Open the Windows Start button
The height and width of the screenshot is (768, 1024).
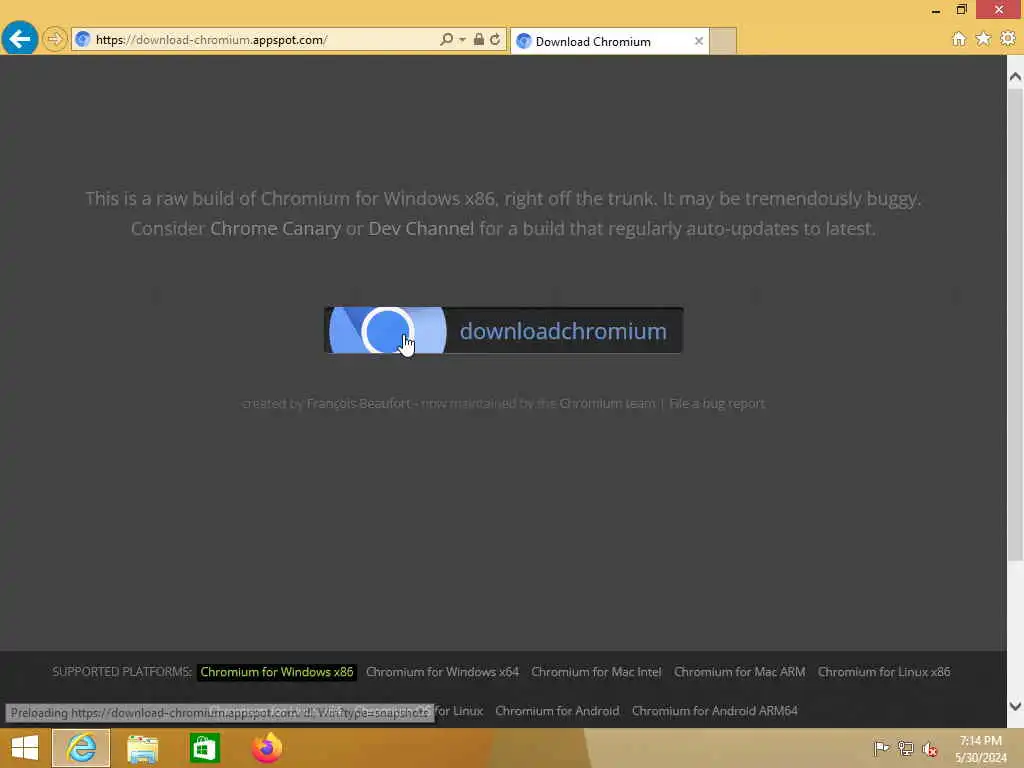point(25,748)
